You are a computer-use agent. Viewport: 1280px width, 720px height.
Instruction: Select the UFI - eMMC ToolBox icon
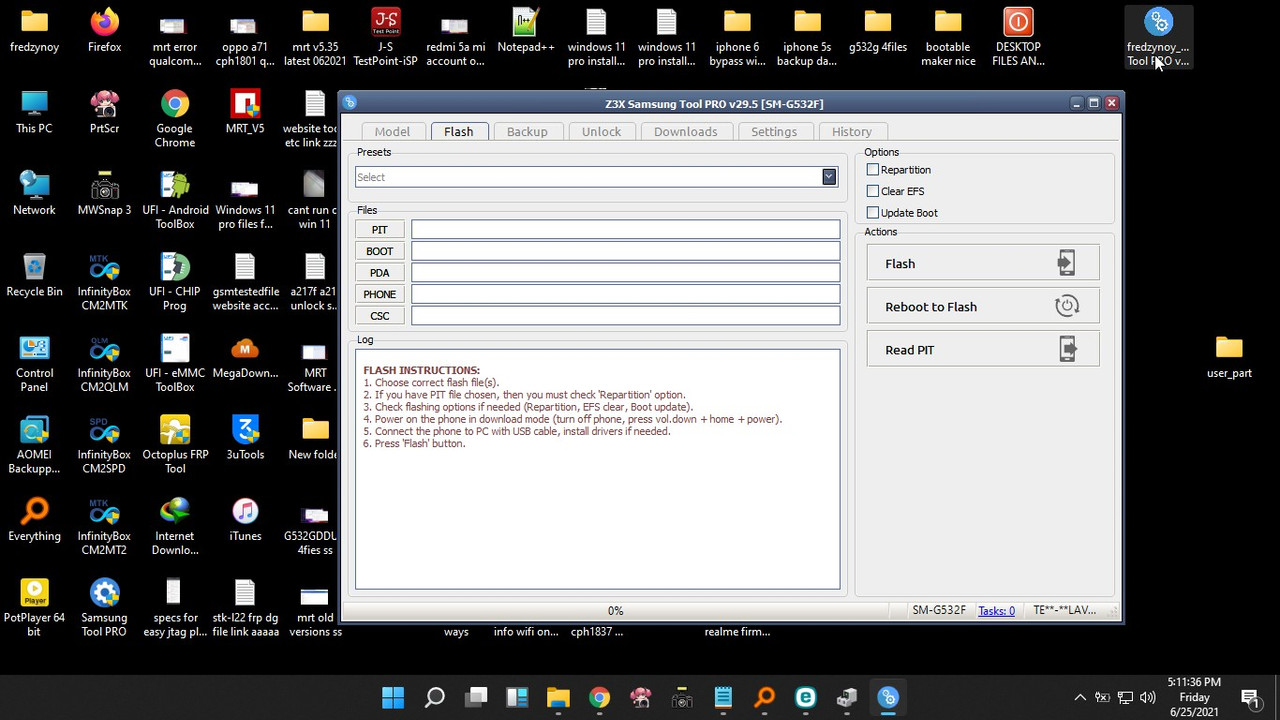(x=174, y=364)
